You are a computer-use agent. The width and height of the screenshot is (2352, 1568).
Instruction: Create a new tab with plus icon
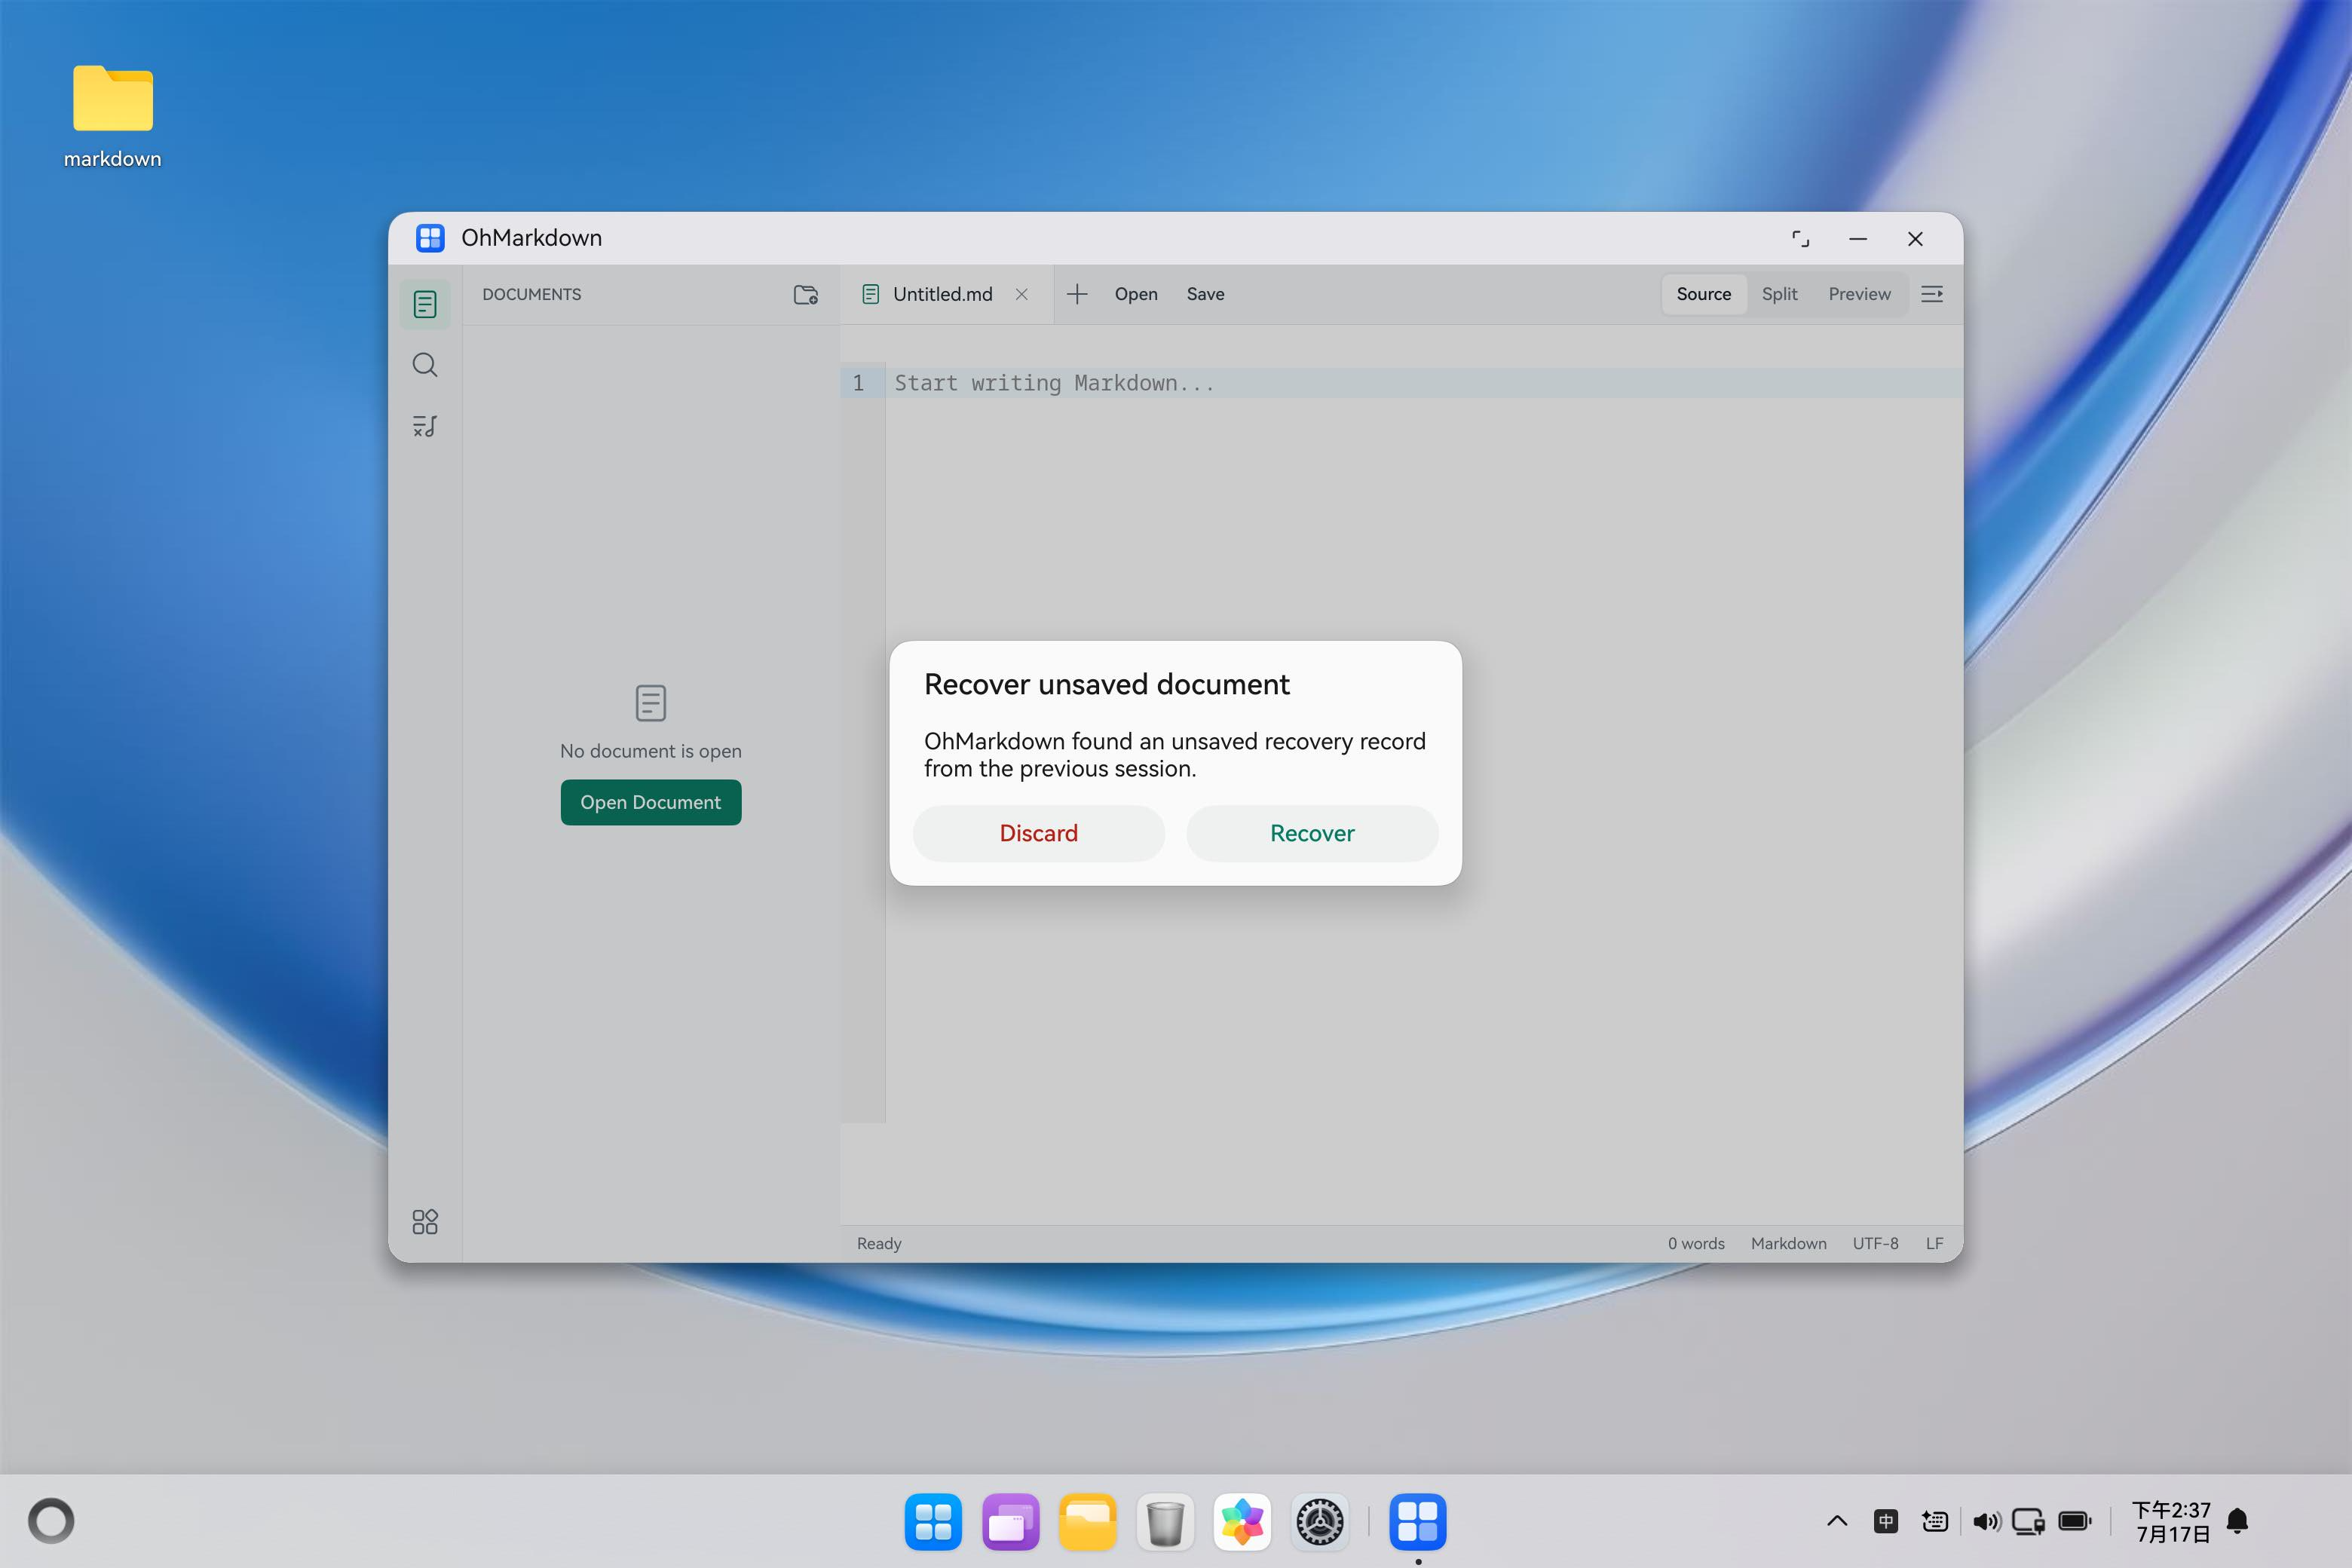tap(1077, 294)
